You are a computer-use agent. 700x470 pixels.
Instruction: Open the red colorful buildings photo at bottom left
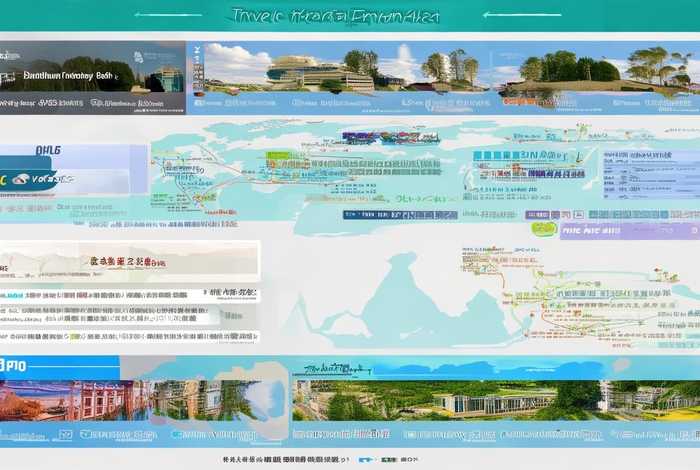[x=74, y=400]
